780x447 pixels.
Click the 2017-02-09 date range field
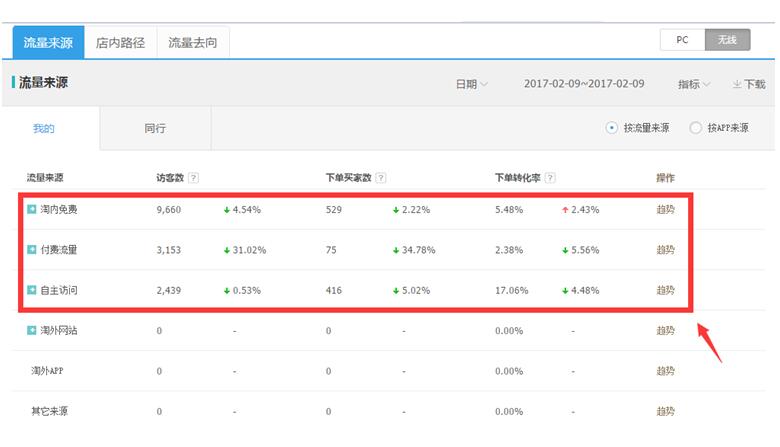(x=584, y=84)
